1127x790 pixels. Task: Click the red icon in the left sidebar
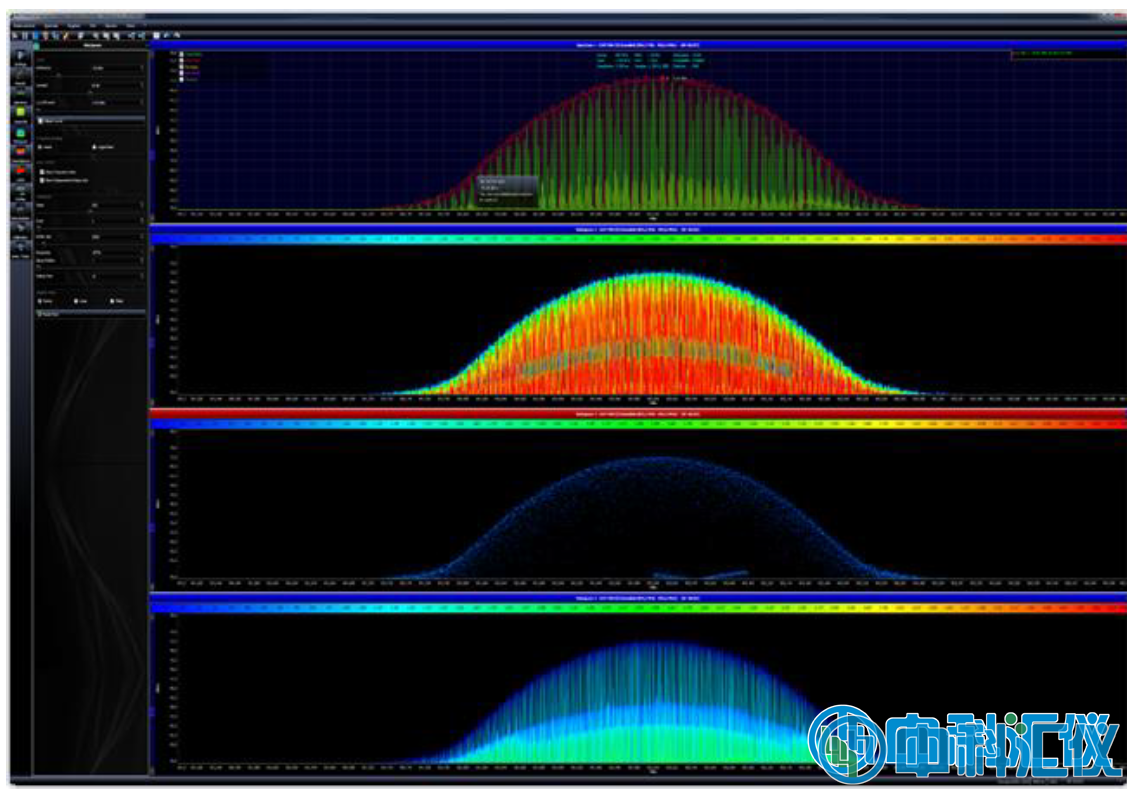tap(21, 171)
